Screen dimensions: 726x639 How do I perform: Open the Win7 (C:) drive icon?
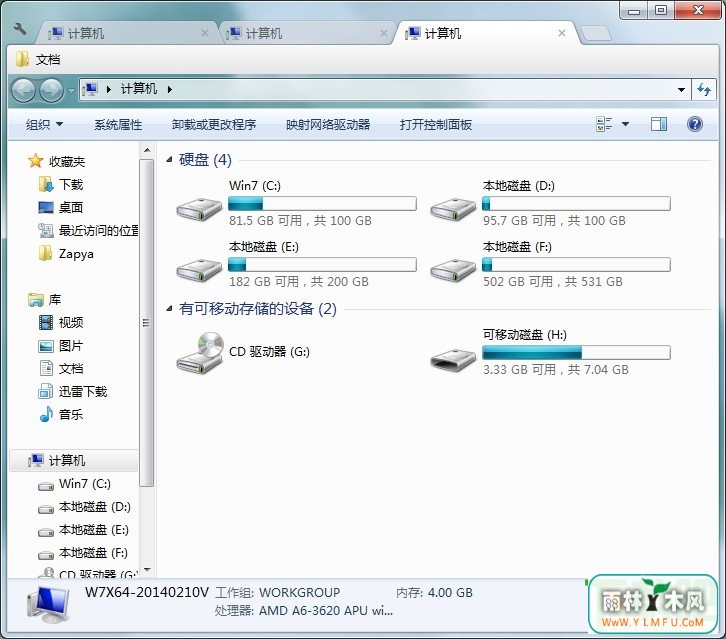click(200, 209)
